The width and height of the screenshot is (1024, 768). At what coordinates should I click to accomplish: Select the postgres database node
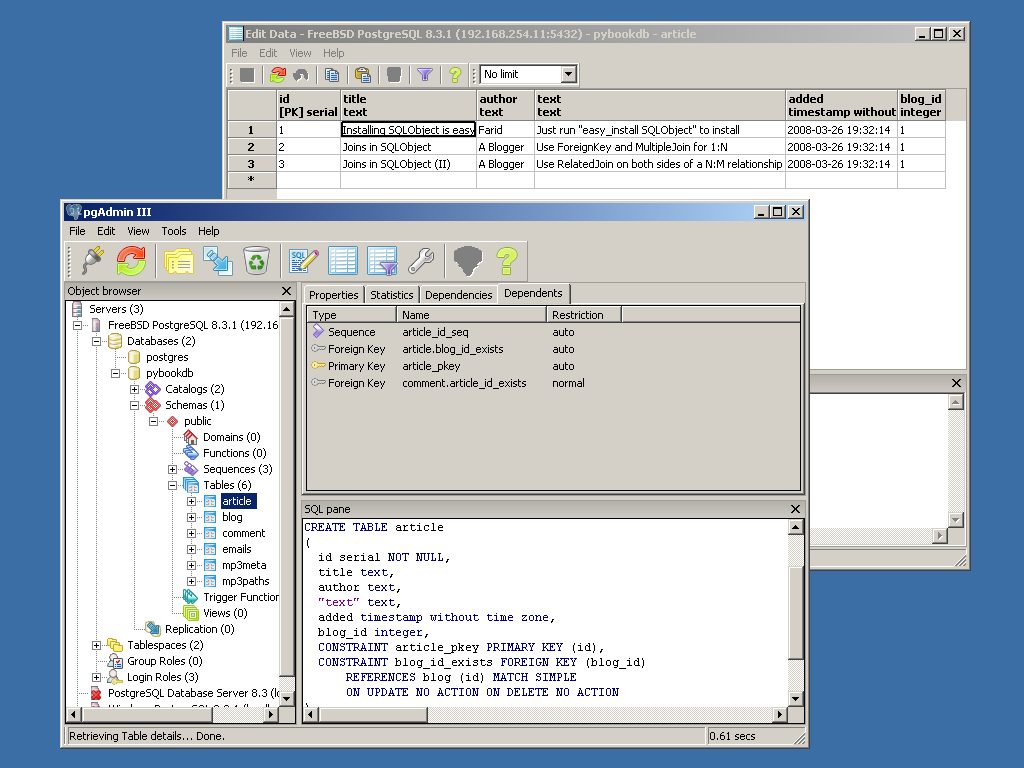[167, 357]
